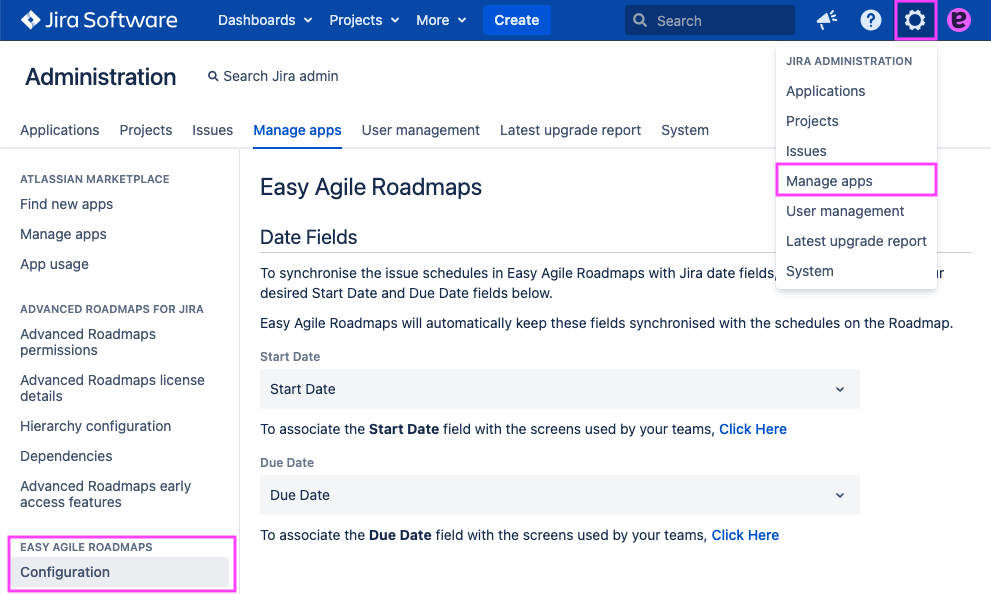Open the More dropdown menu
Viewport: 991px width, 594px height.
(x=441, y=20)
